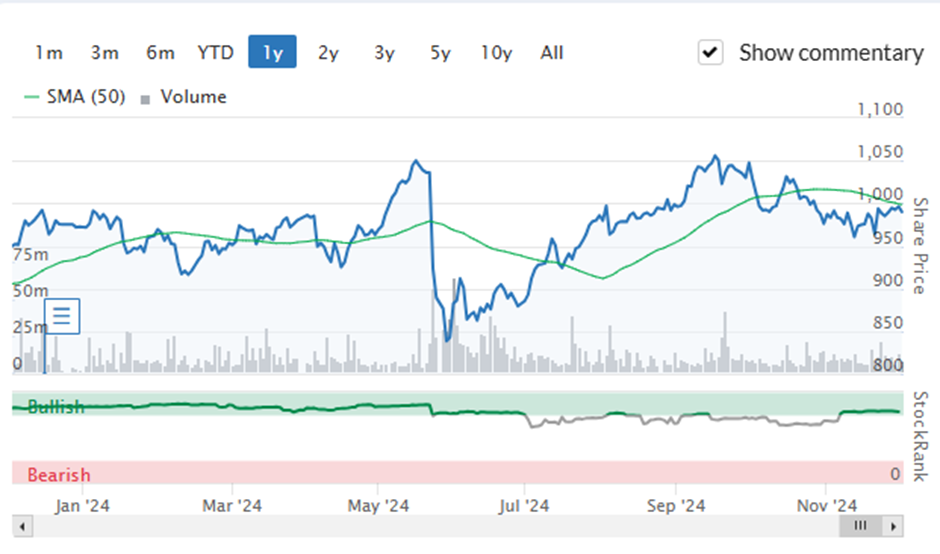Switch chart to 5y range
The image size is (940, 554).
click(440, 53)
